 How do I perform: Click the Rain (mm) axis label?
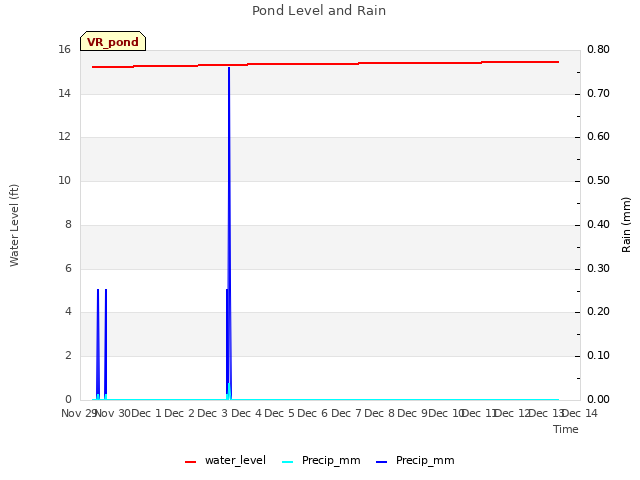coord(626,225)
